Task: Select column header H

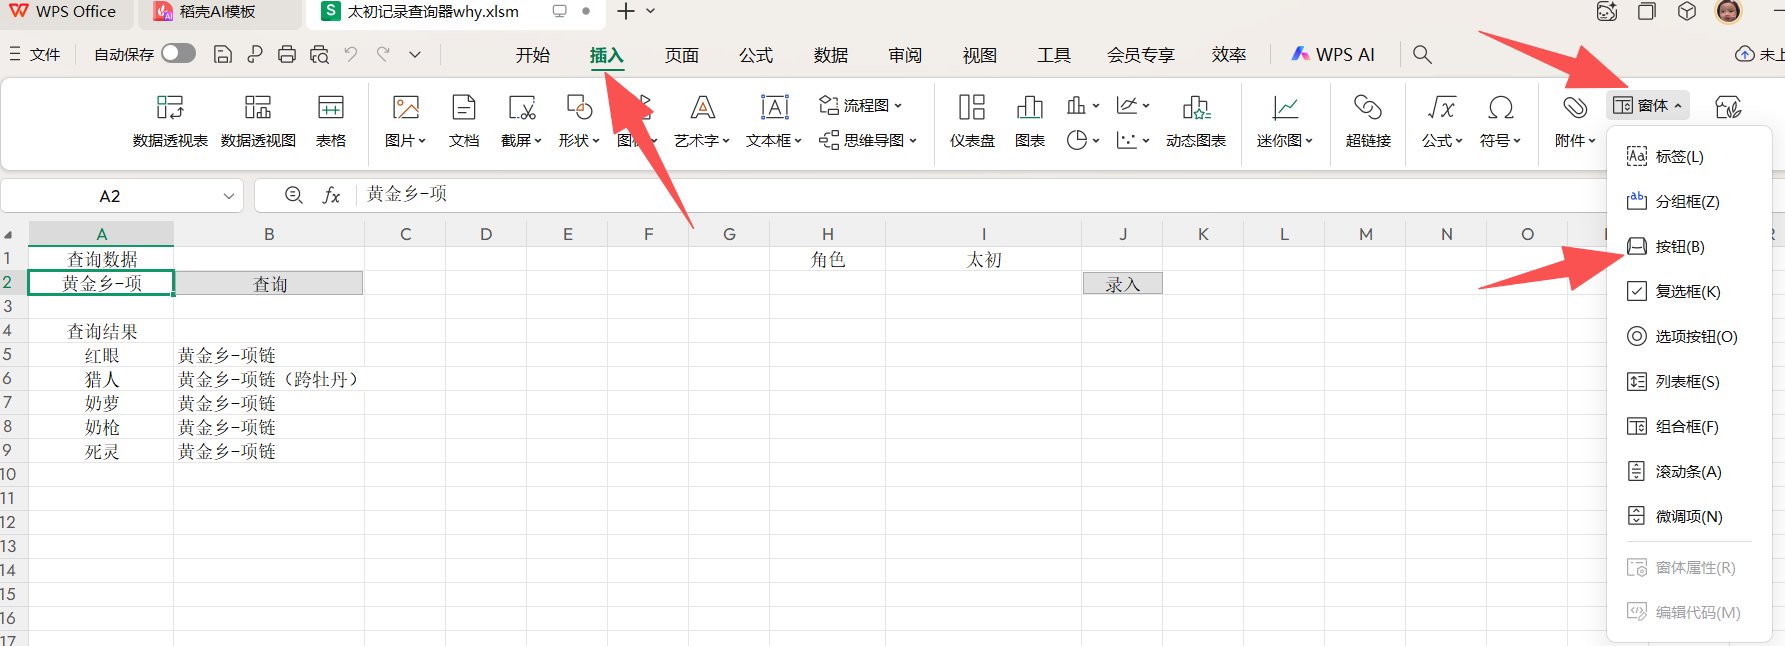Action: [827, 234]
